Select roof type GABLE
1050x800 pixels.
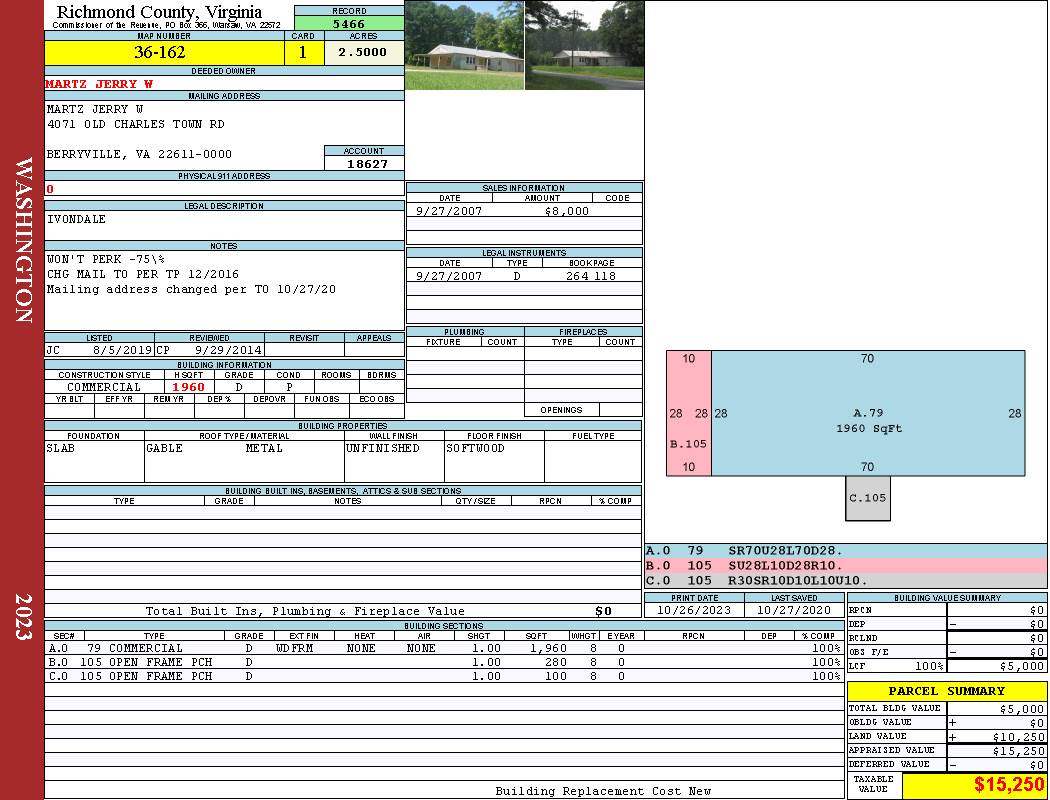click(165, 449)
